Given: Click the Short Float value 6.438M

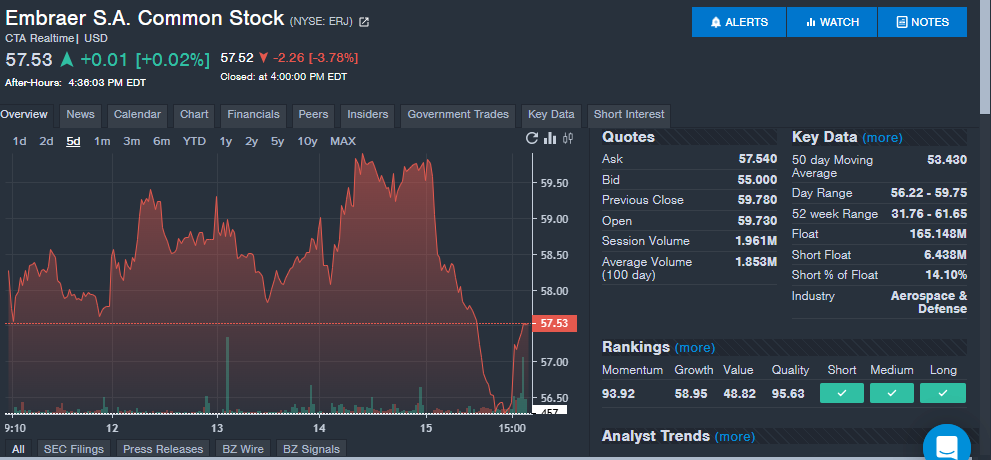Looking at the screenshot, I should (945, 255).
